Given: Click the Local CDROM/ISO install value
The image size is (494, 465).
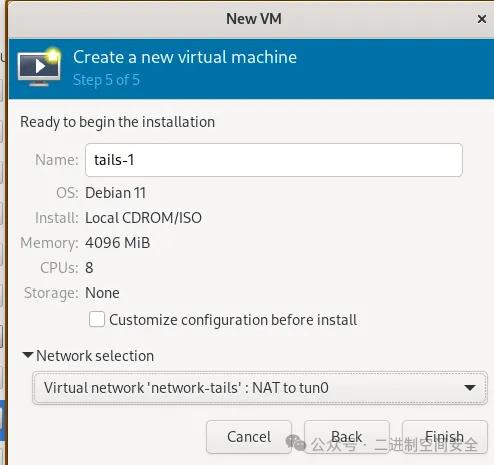Looking at the screenshot, I should point(143,218).
